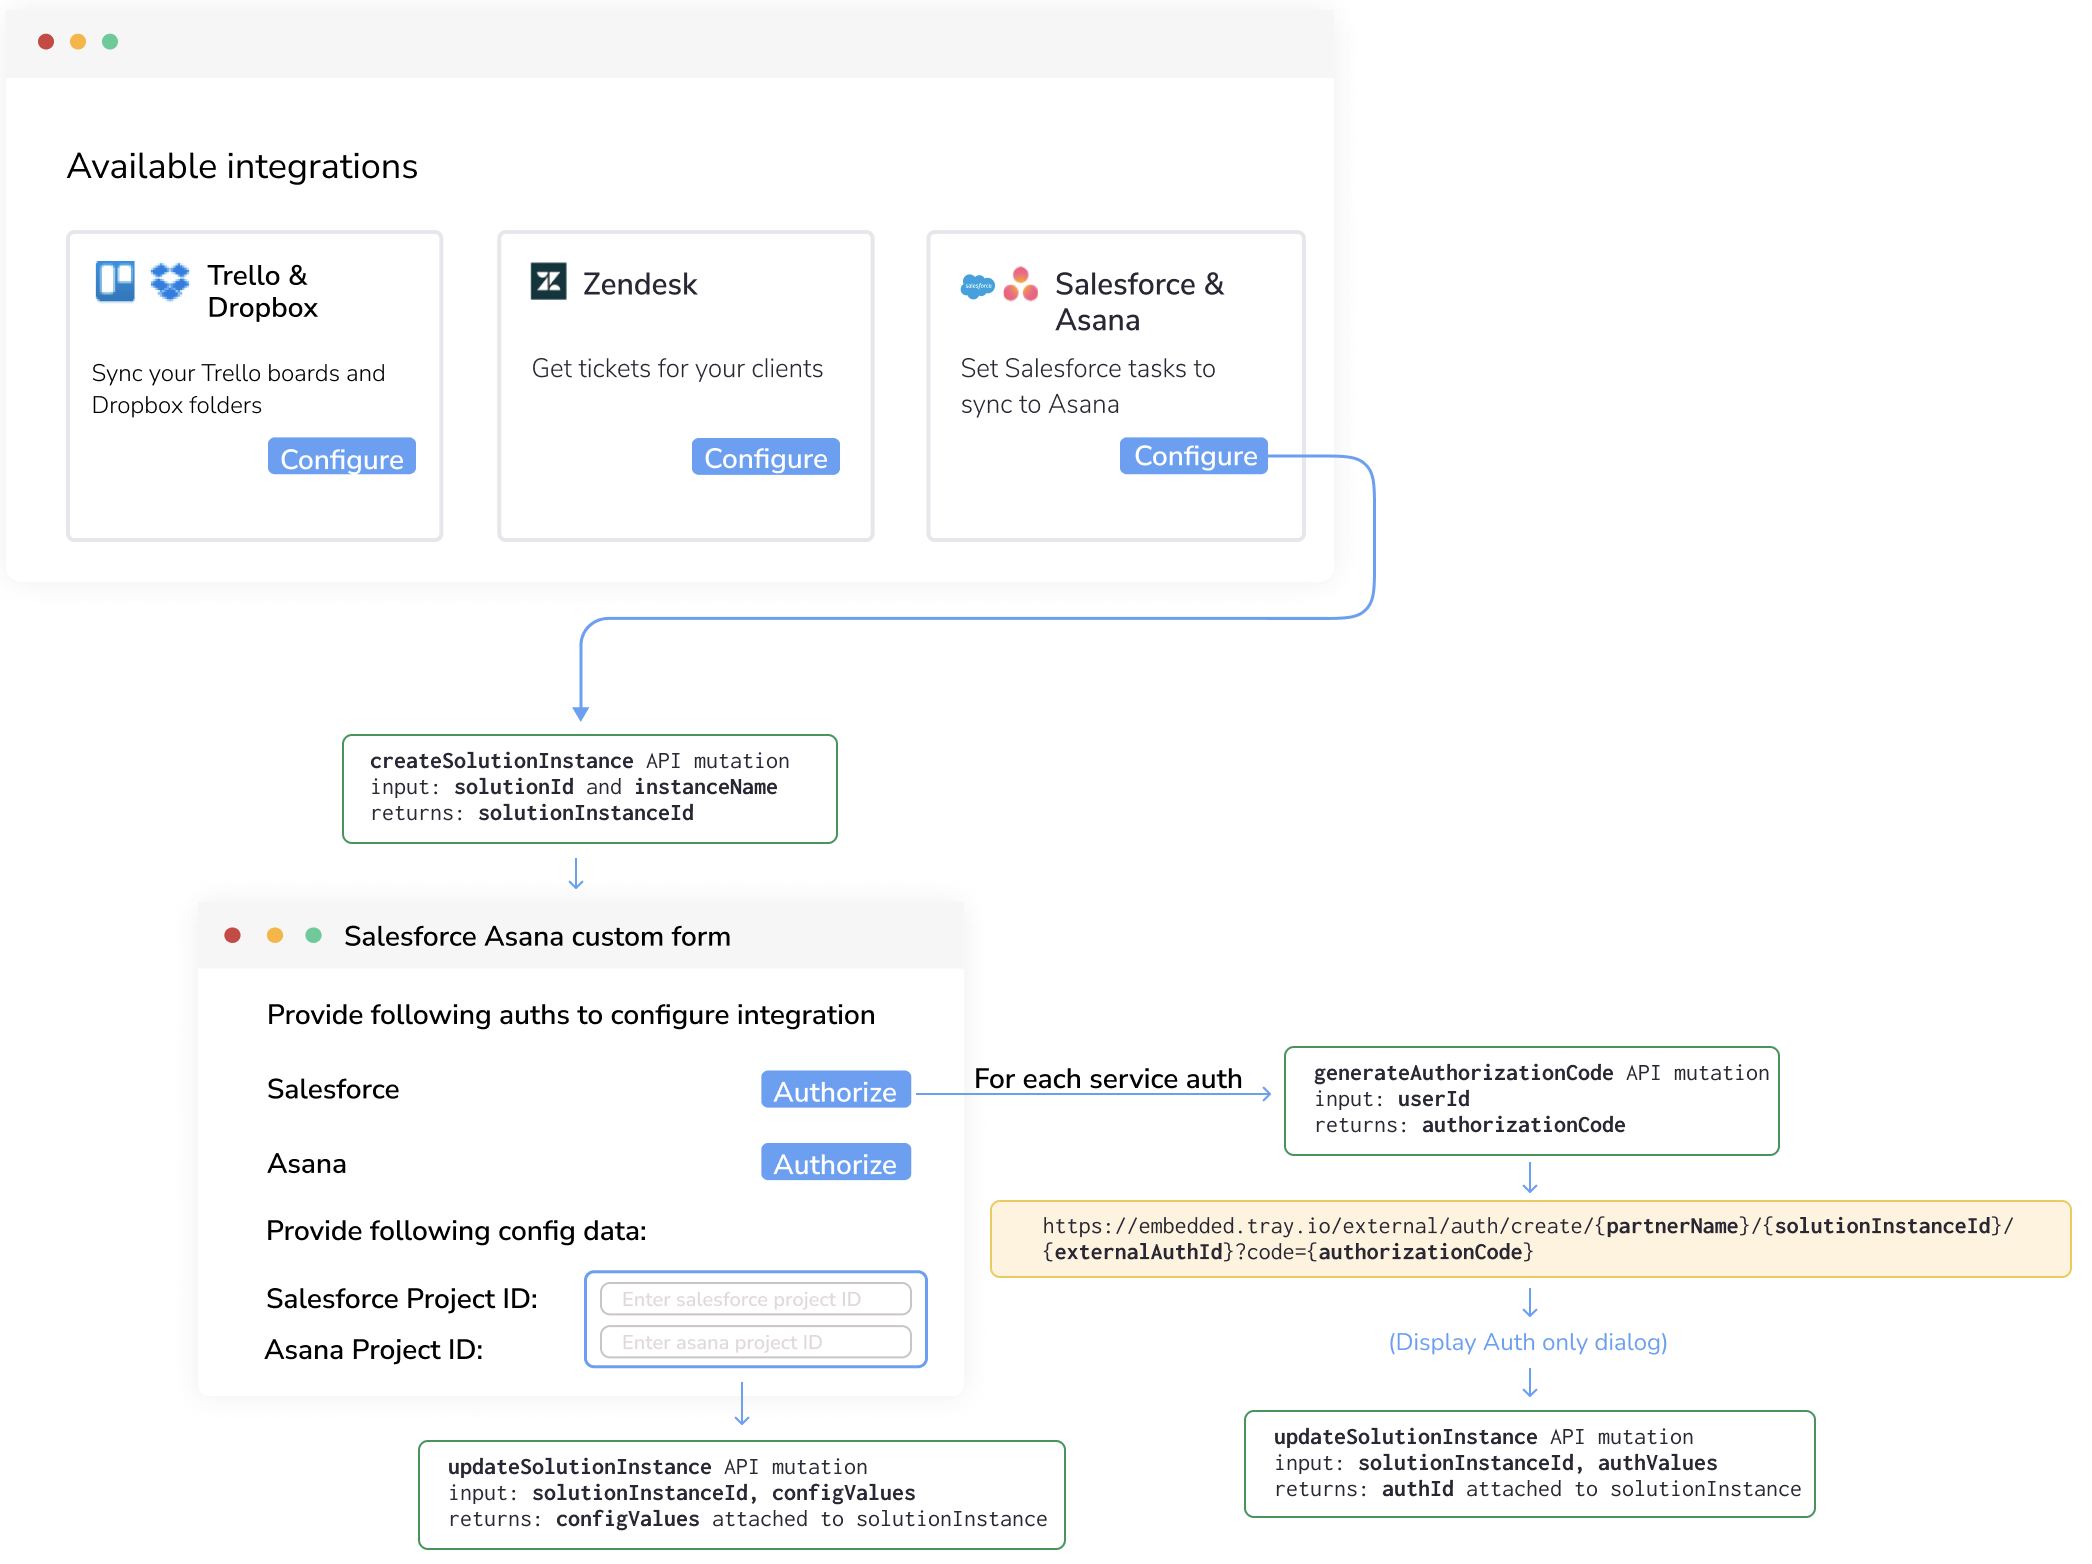
Task: Configure the Salesforce & Asana integration
Action: (x=1193, y=456)
